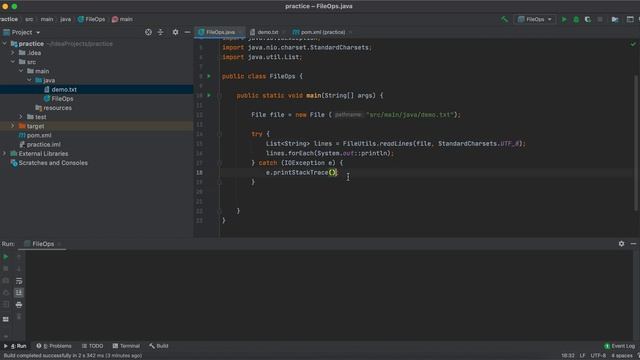Collapse all nodes in Project panel

point(160,32)
